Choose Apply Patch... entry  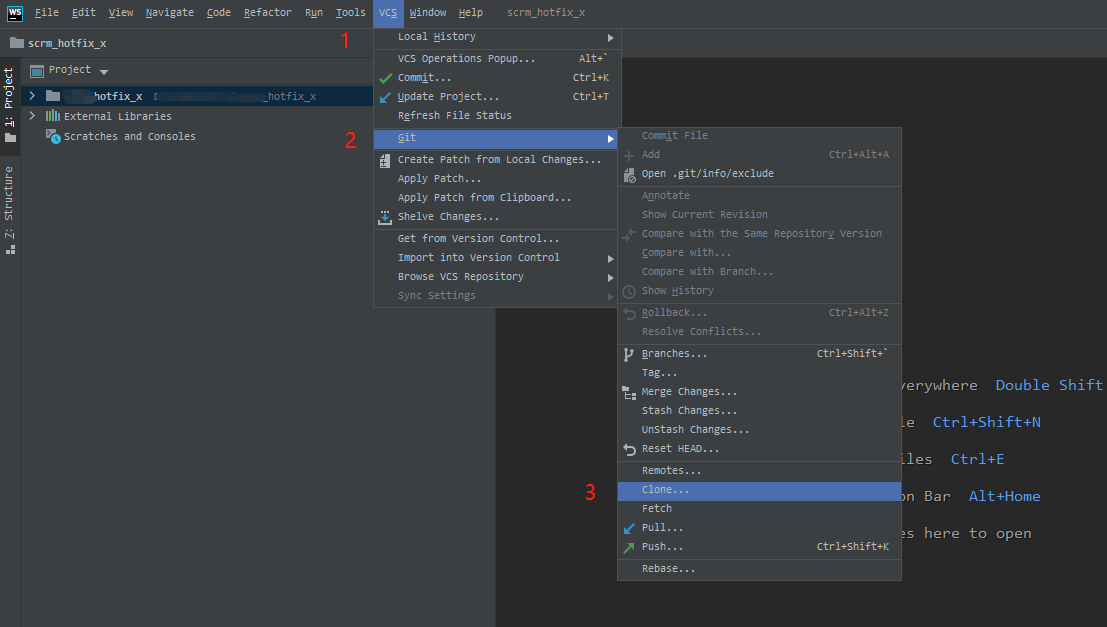coord(497,179)
